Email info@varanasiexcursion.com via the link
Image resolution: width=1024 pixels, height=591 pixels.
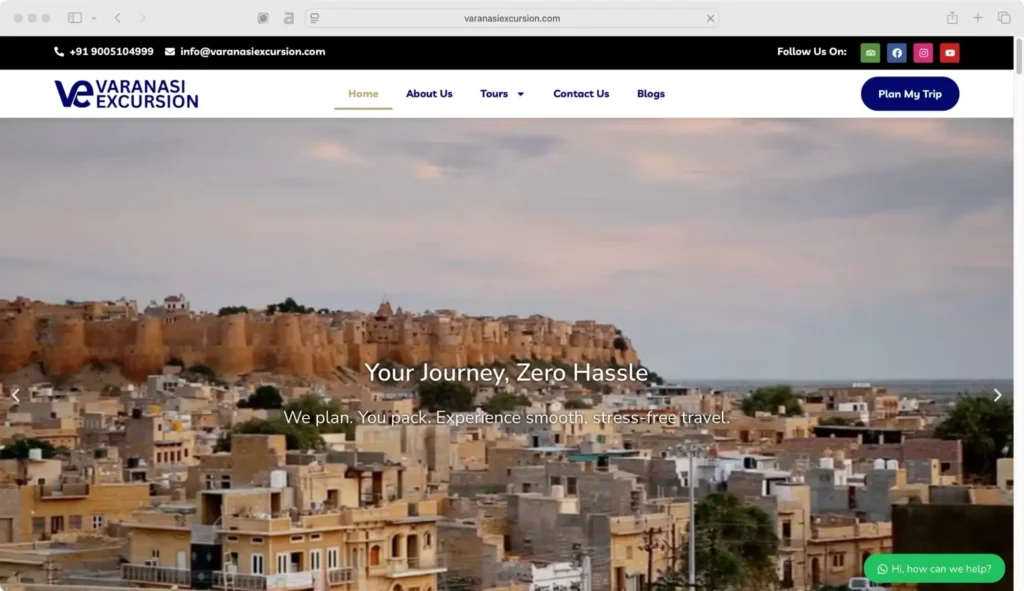[x=251, y=52]
